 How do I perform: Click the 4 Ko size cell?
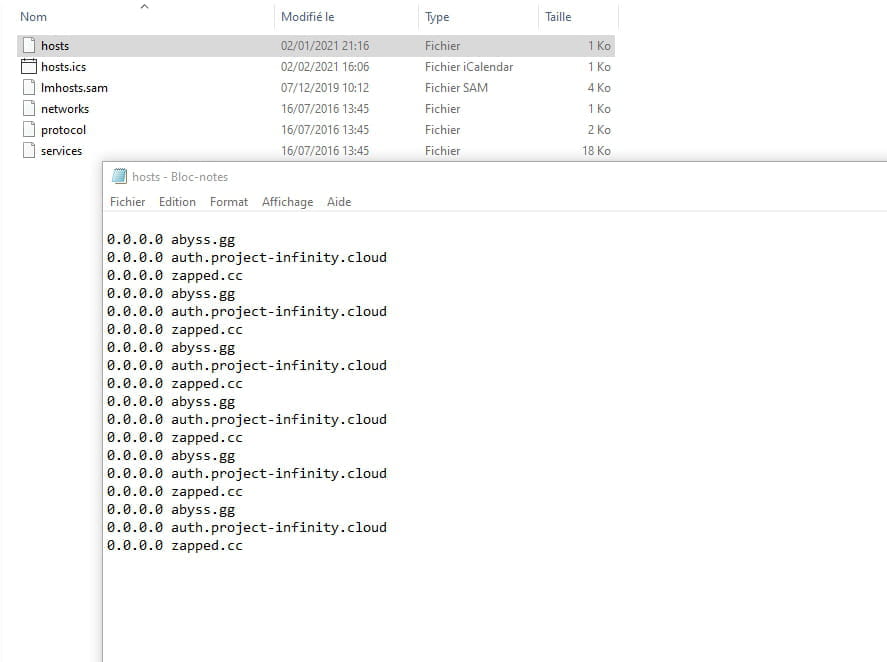click(598, 88)
